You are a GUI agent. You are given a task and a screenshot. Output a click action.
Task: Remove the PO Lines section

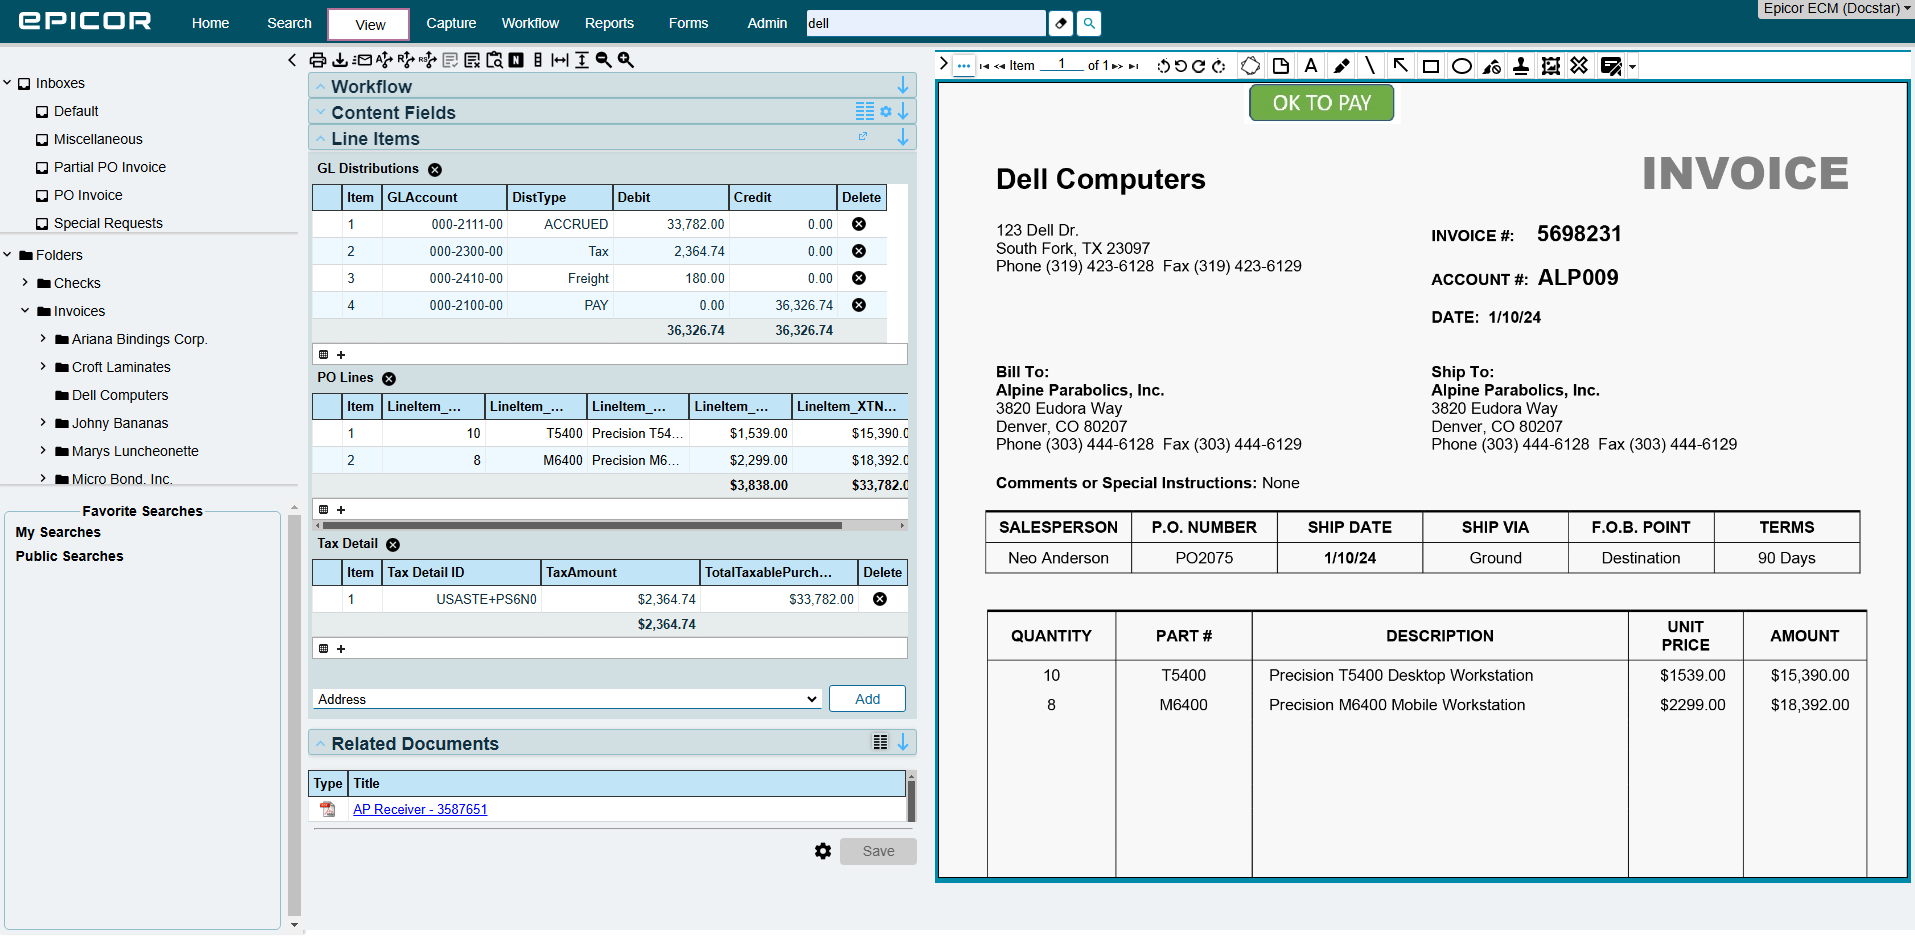pyautogui.click(x=389, y=379)
